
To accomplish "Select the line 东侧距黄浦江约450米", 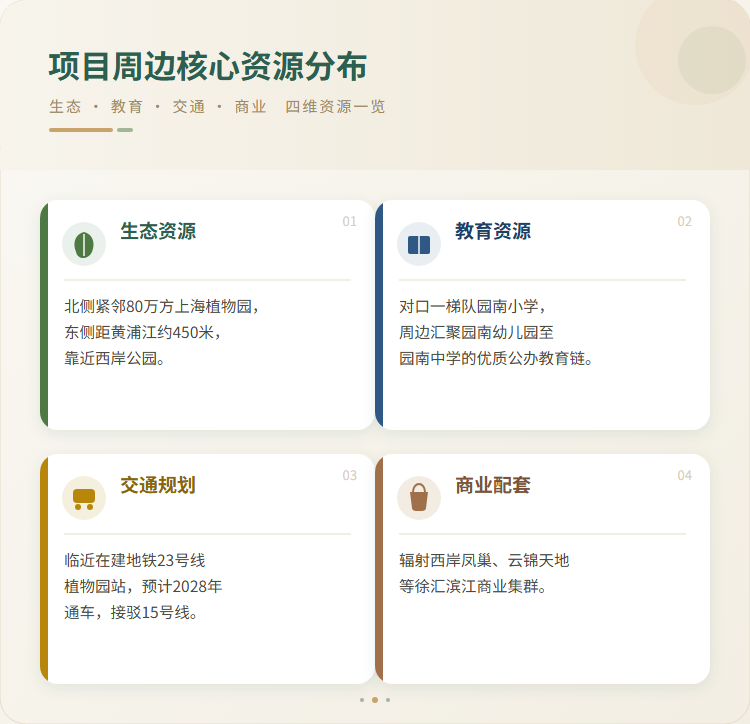I will (x=143, y=332).
